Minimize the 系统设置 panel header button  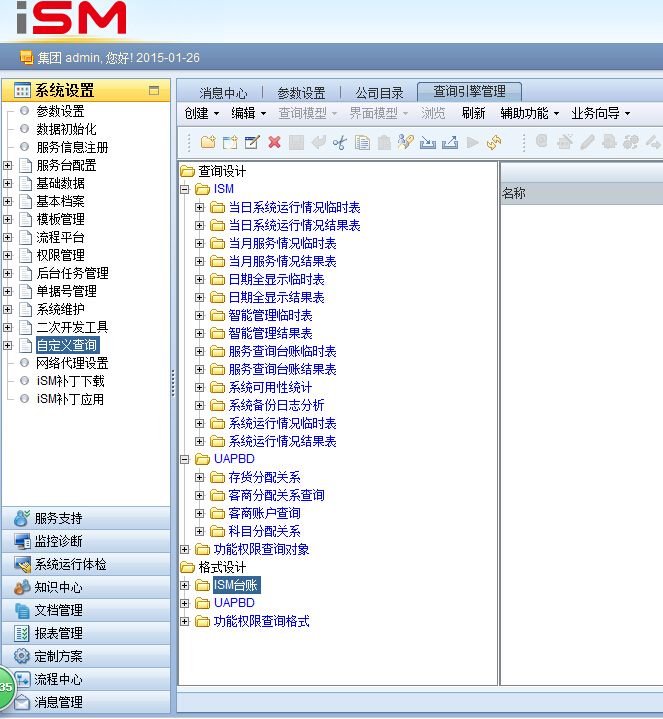[x=154, y=90]
